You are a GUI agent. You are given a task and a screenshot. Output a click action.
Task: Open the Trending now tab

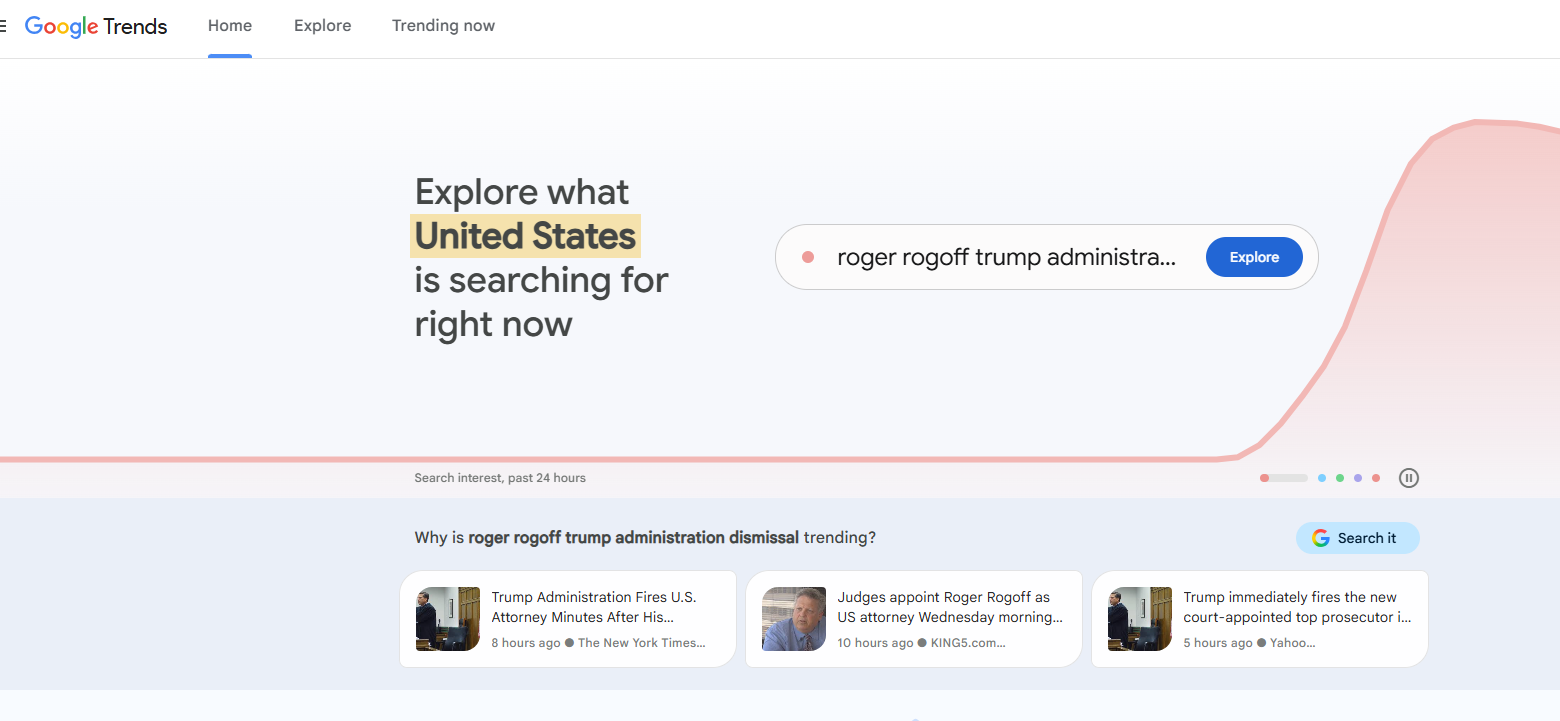click(x=443, y=26)
